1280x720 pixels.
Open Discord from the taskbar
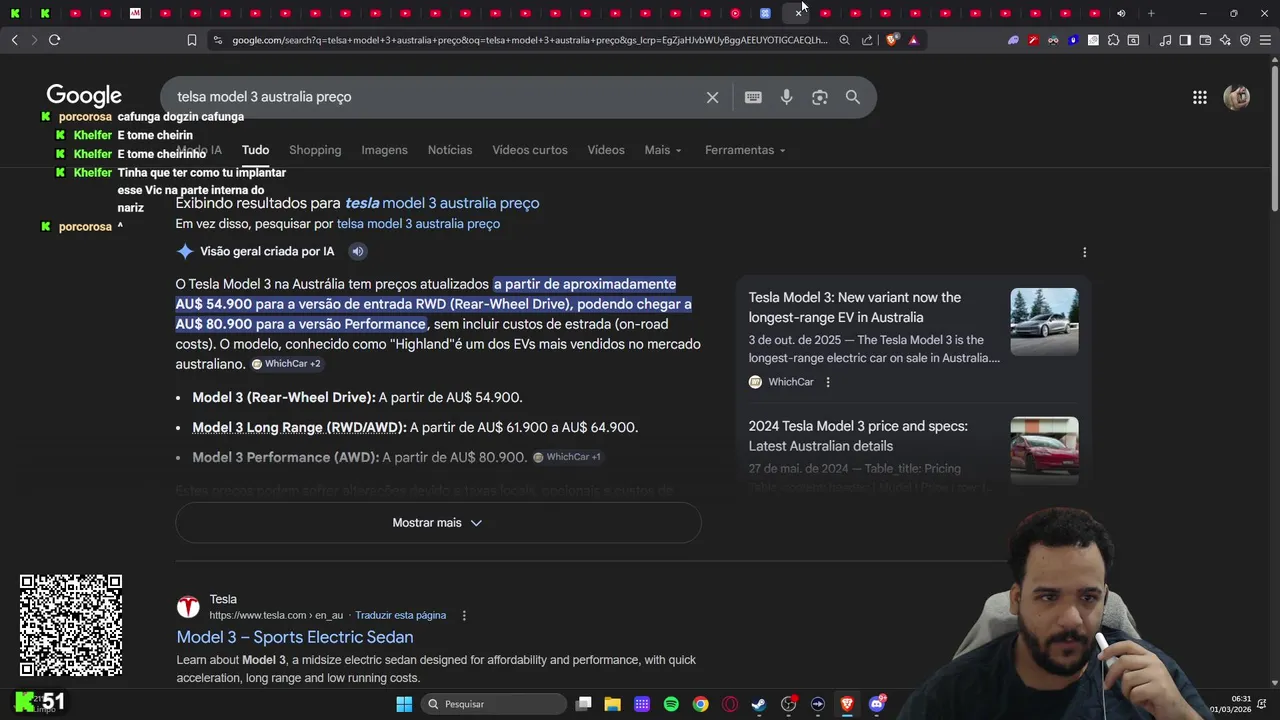[877, 704]
